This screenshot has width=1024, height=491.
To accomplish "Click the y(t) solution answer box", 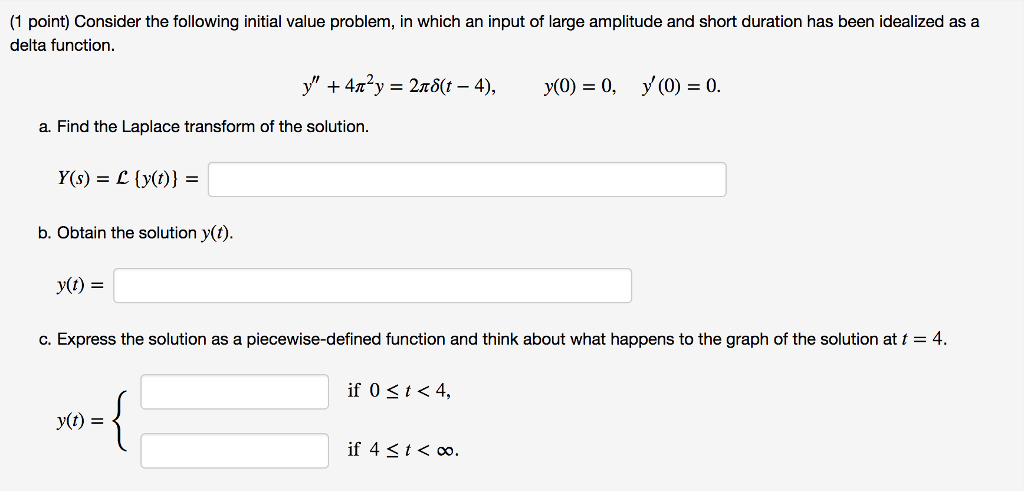I will pyautogui.click(x=372, y=285).
